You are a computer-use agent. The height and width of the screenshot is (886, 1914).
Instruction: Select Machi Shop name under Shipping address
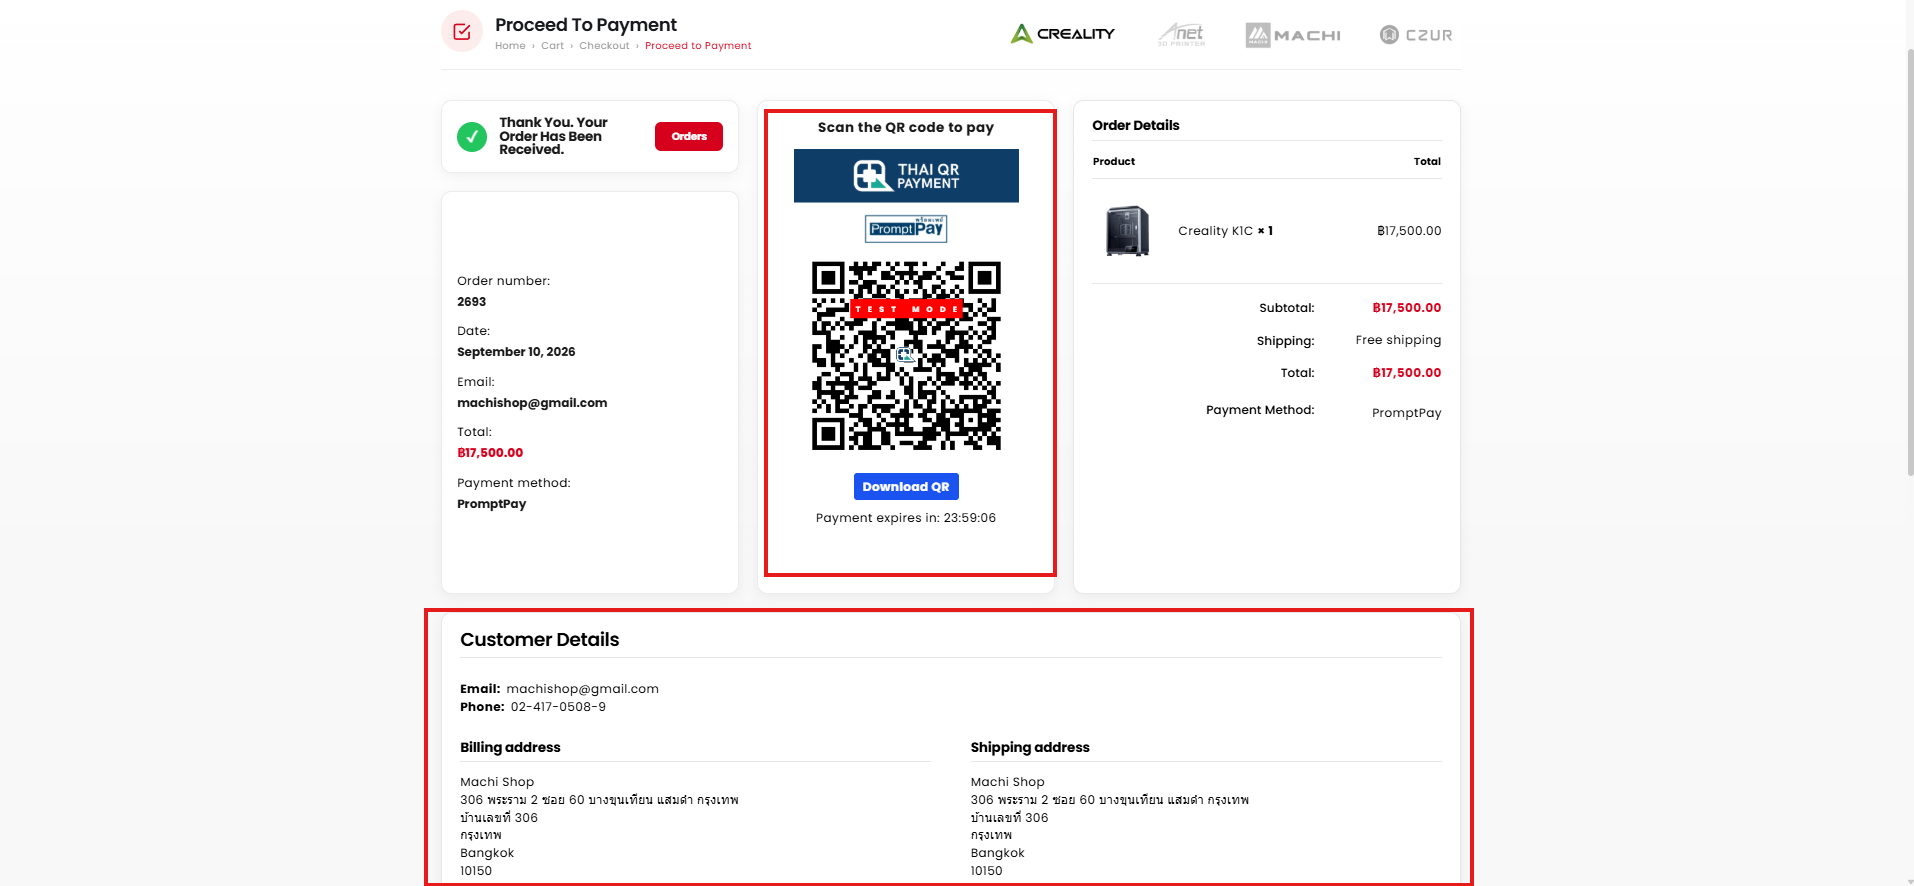pos(1008,782)
